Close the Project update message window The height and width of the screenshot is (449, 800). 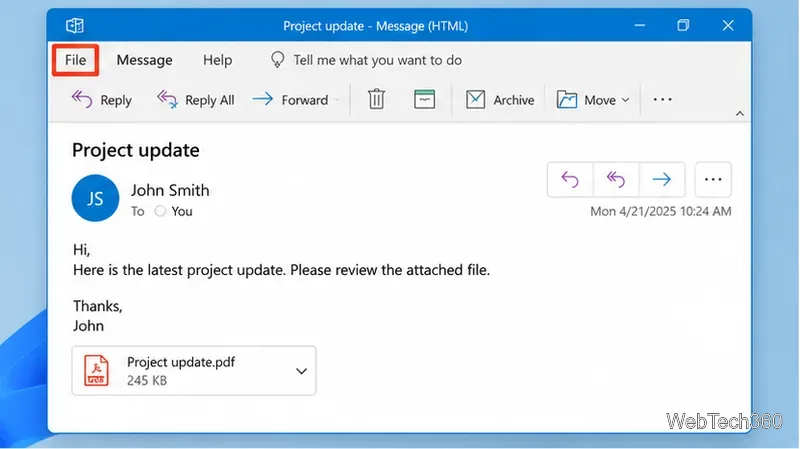(x=728, y=26)
